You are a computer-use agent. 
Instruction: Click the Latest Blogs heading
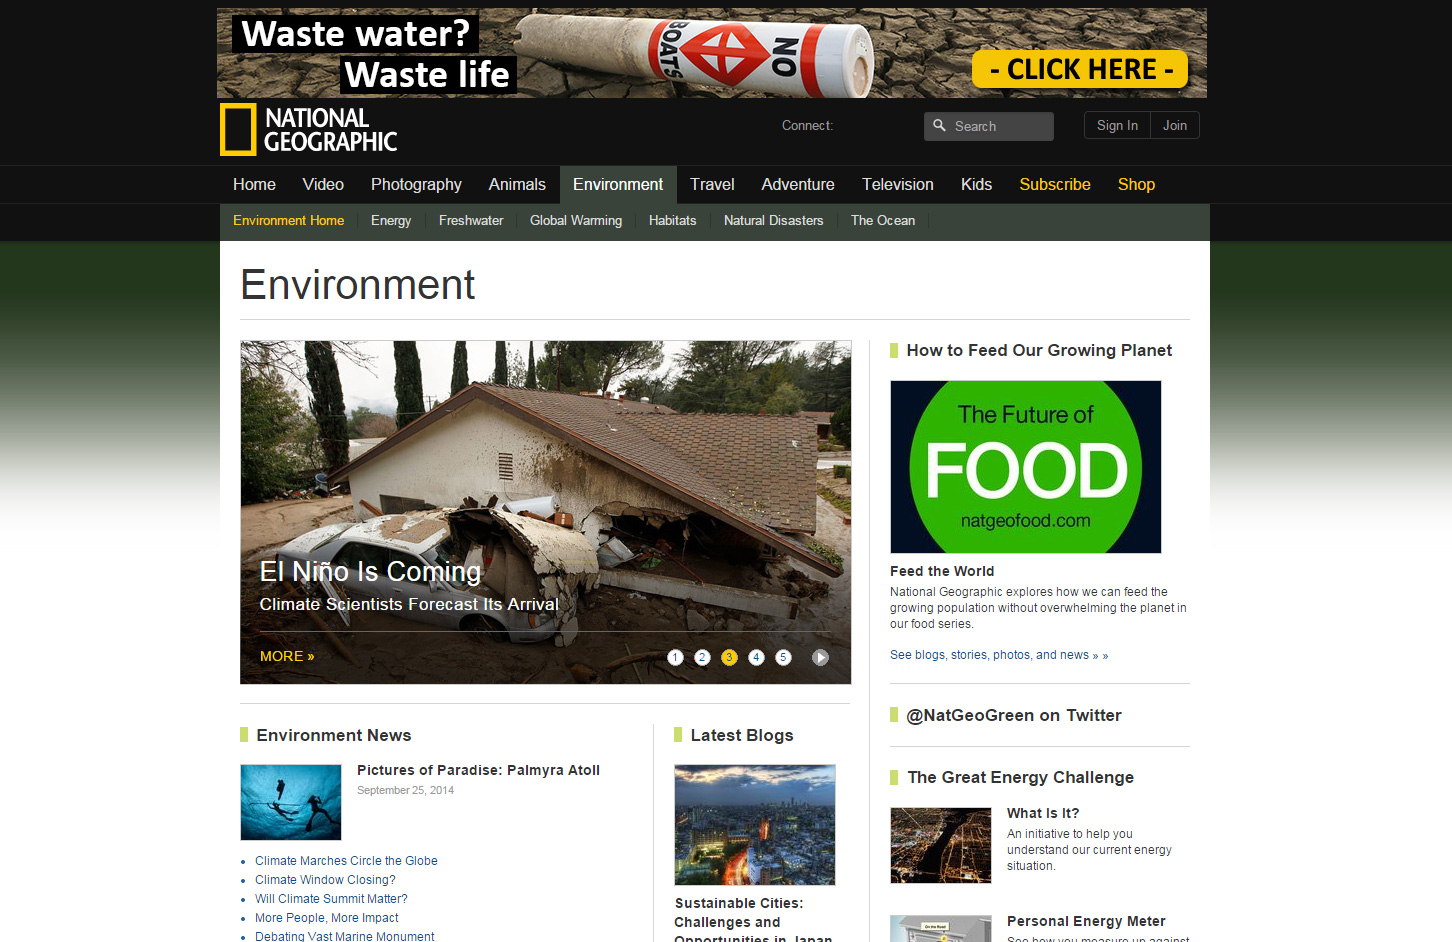tap(742, 735)
